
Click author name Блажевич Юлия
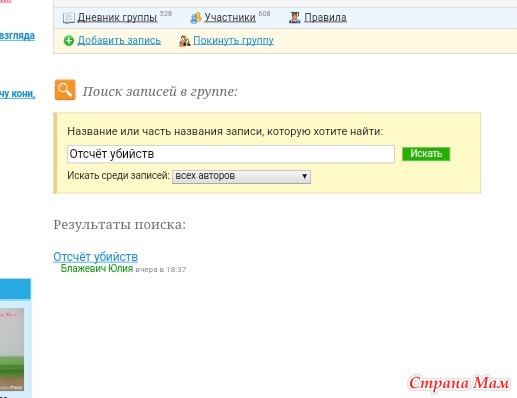[x=97, y=268]
